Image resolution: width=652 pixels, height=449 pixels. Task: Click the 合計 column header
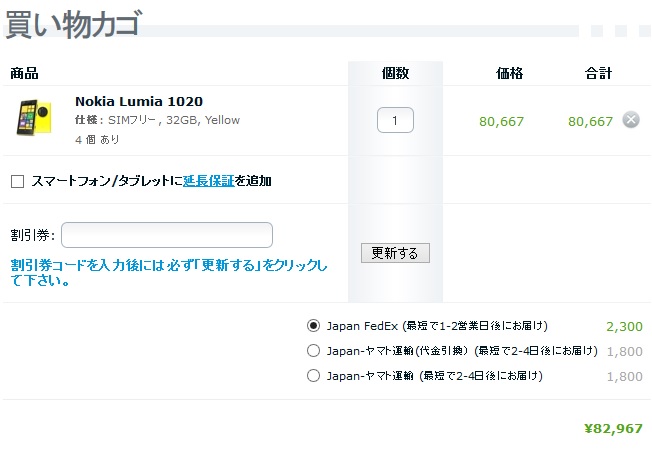pyautogui.click(x=598, y=73)
